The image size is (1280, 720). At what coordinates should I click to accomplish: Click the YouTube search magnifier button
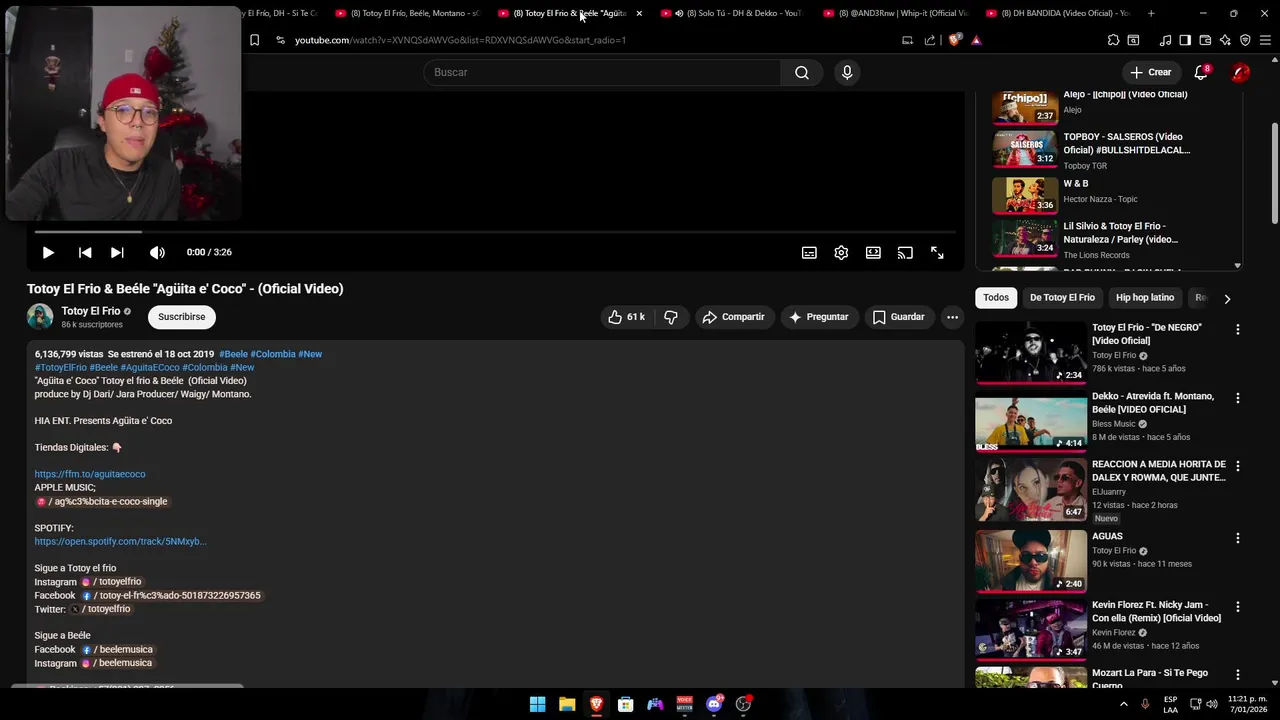(x=802, y=72)
